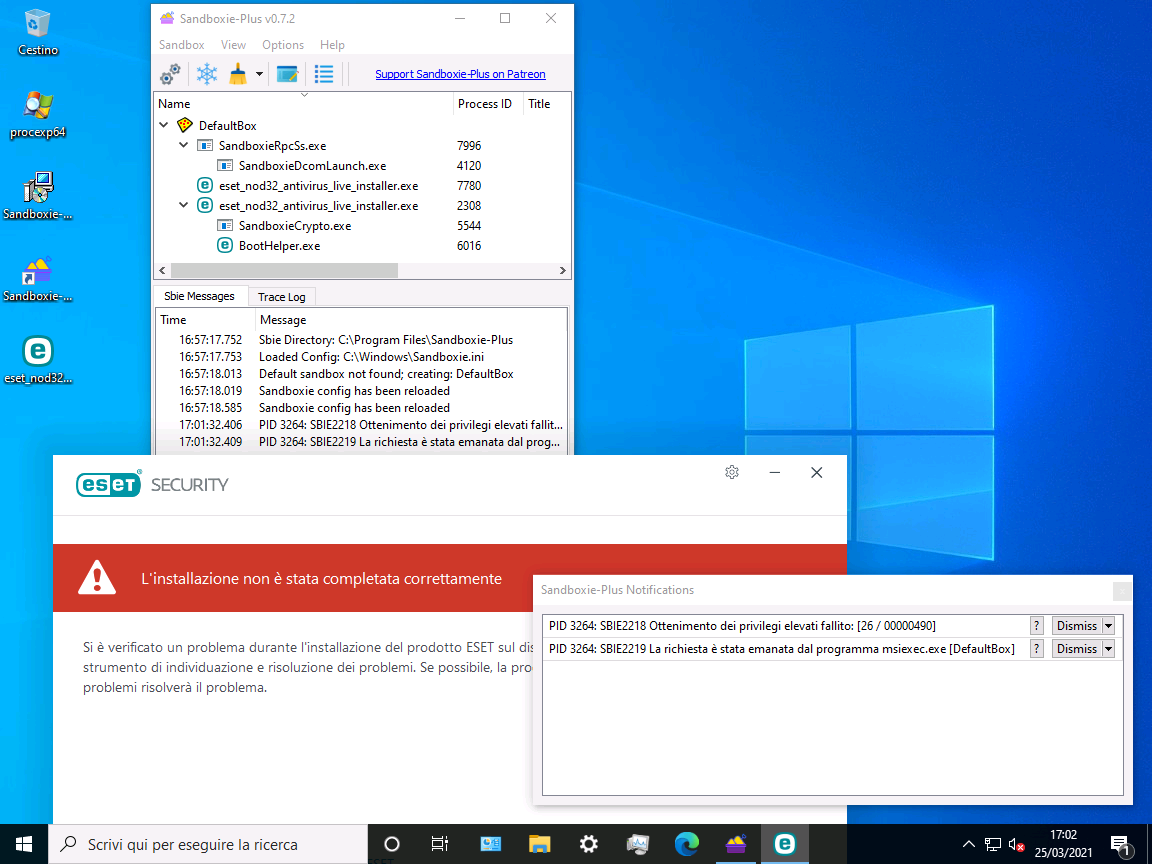Open Sandboxie-Plus shortcut desktop icon
Image resolution: width=1152 pixels, height=864 pixels.
(x=37, y=279)
